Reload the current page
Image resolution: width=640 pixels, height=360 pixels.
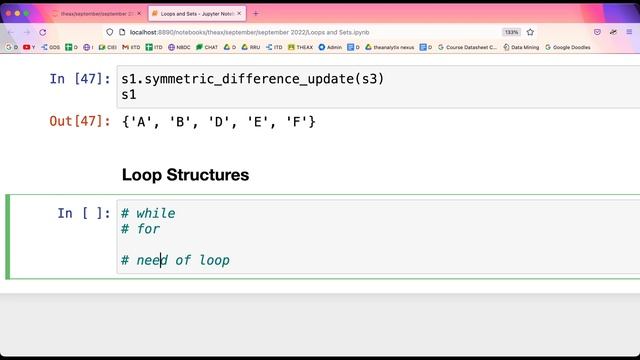point(42,32)
